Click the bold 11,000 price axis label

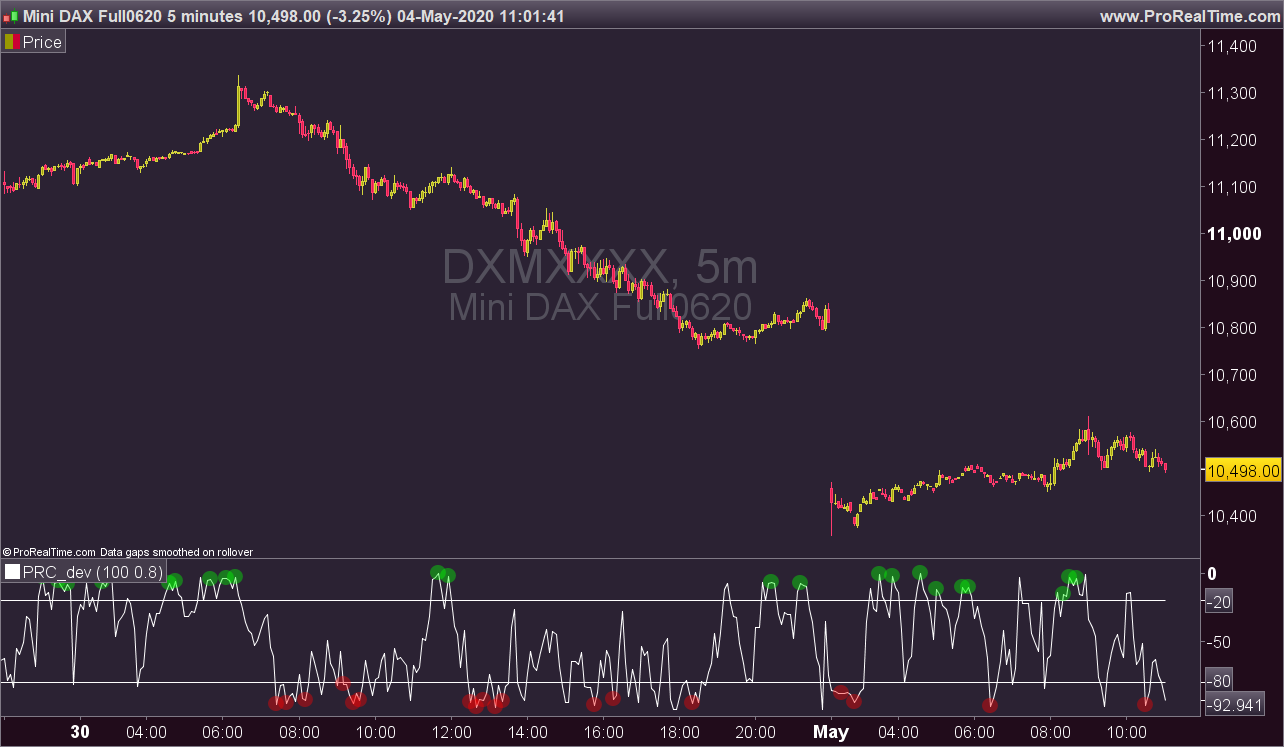click(x=1232, y=234)
